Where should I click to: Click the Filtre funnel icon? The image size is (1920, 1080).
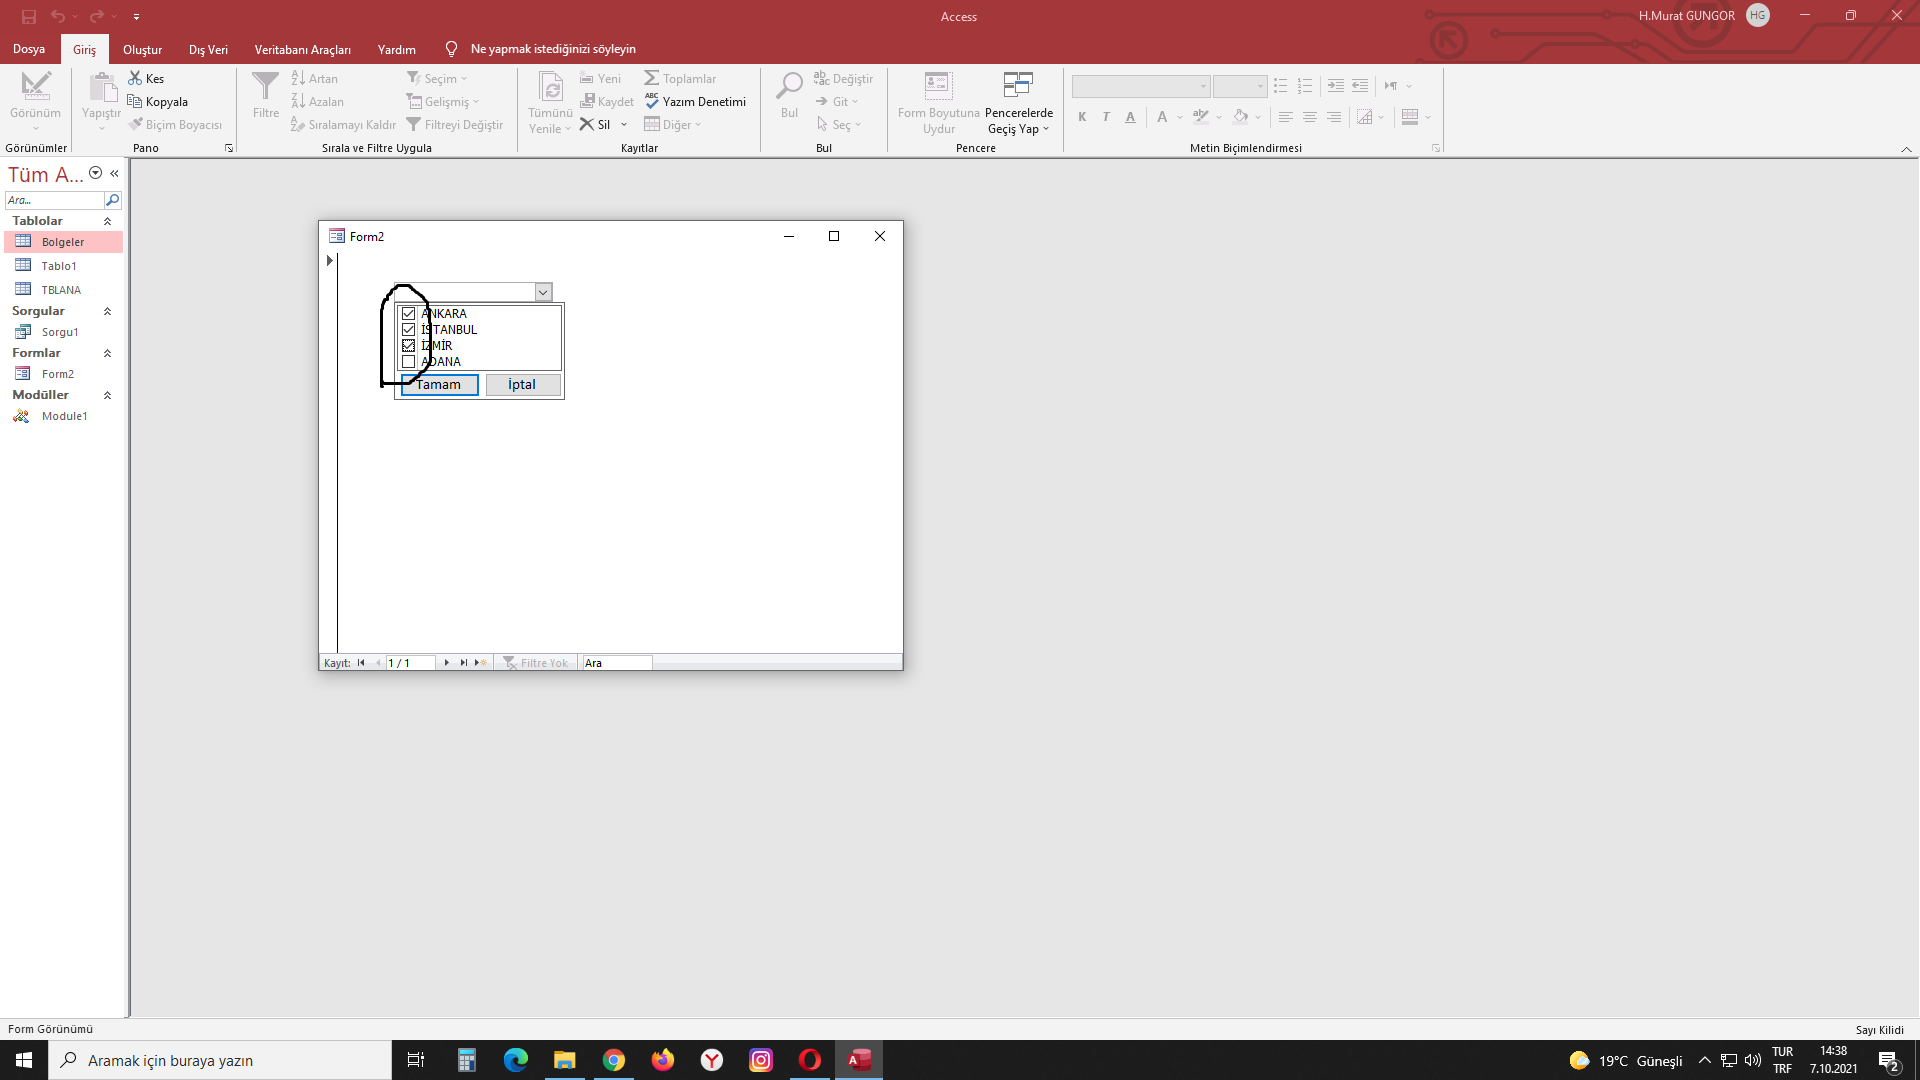pos(265,87)
